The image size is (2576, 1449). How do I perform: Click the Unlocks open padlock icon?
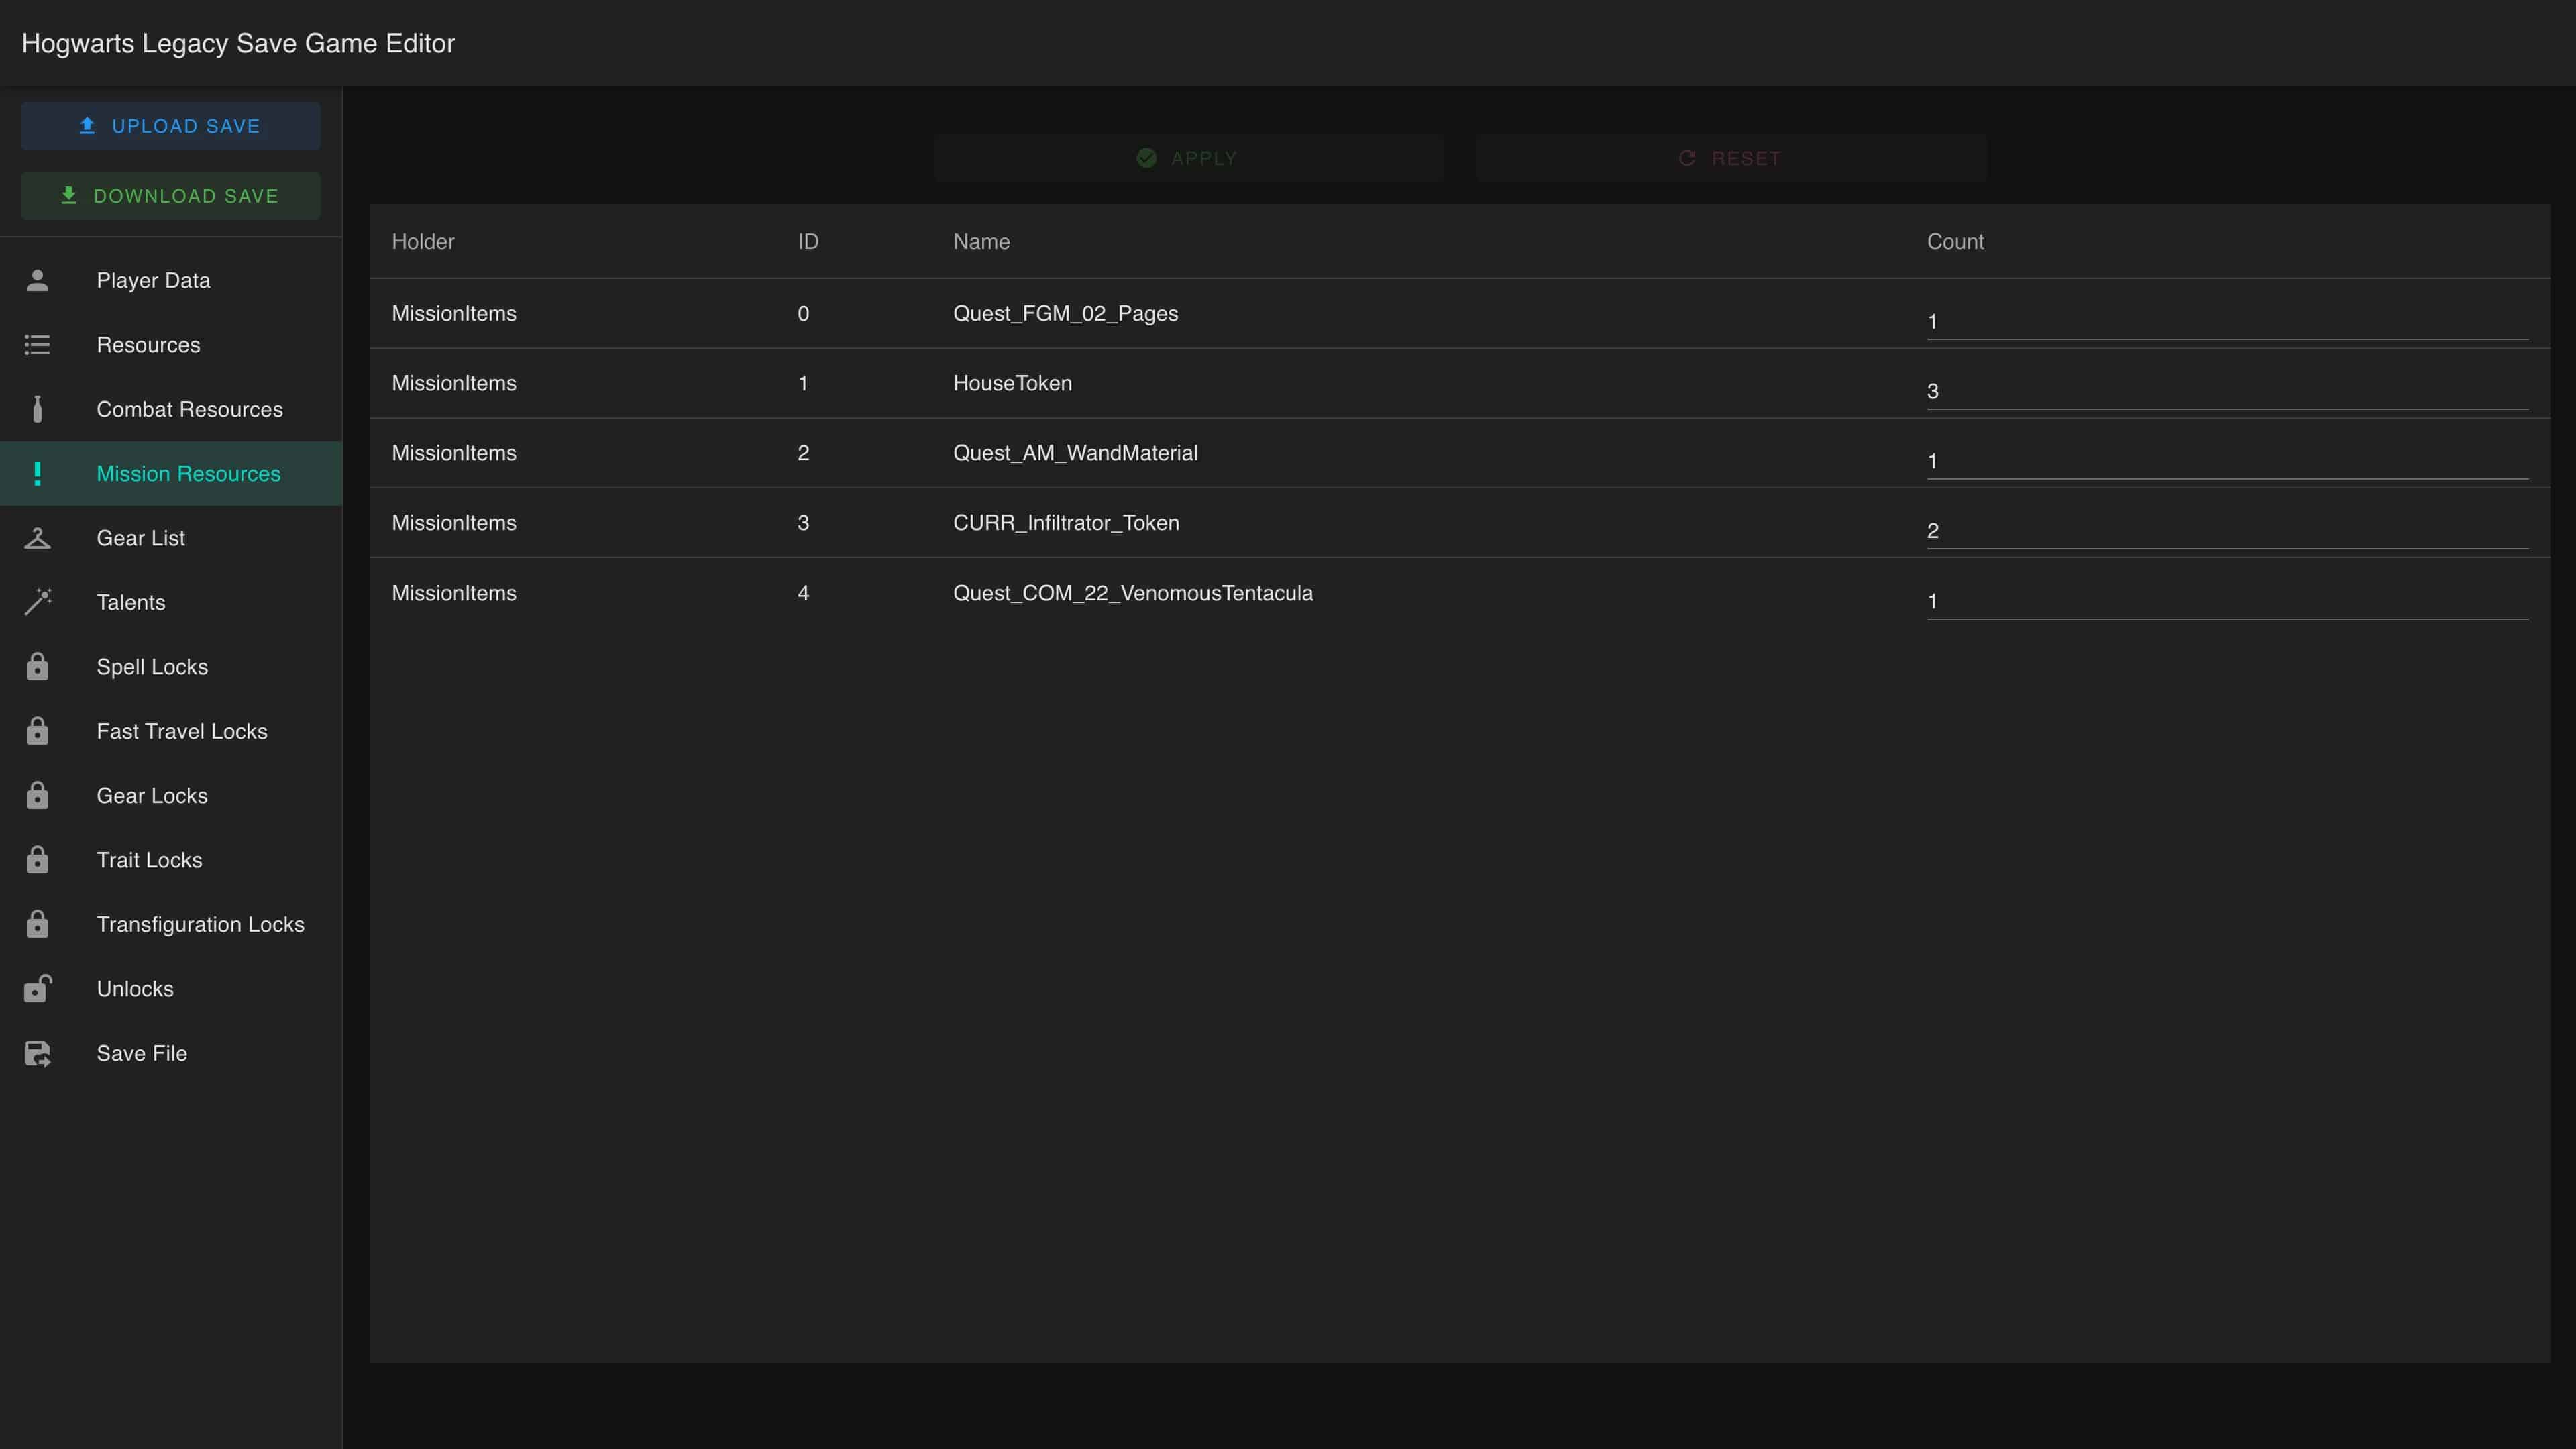point(37,988)
